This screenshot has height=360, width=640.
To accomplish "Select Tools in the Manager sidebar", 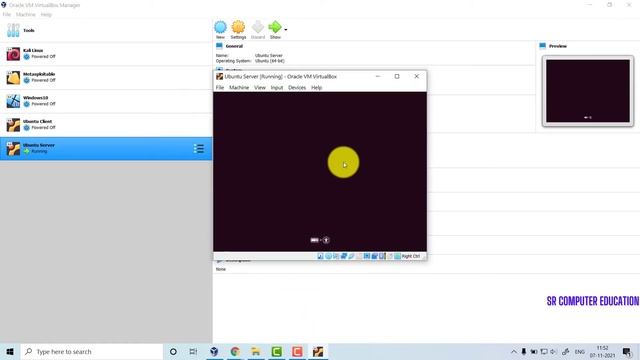I will [106, 30].
